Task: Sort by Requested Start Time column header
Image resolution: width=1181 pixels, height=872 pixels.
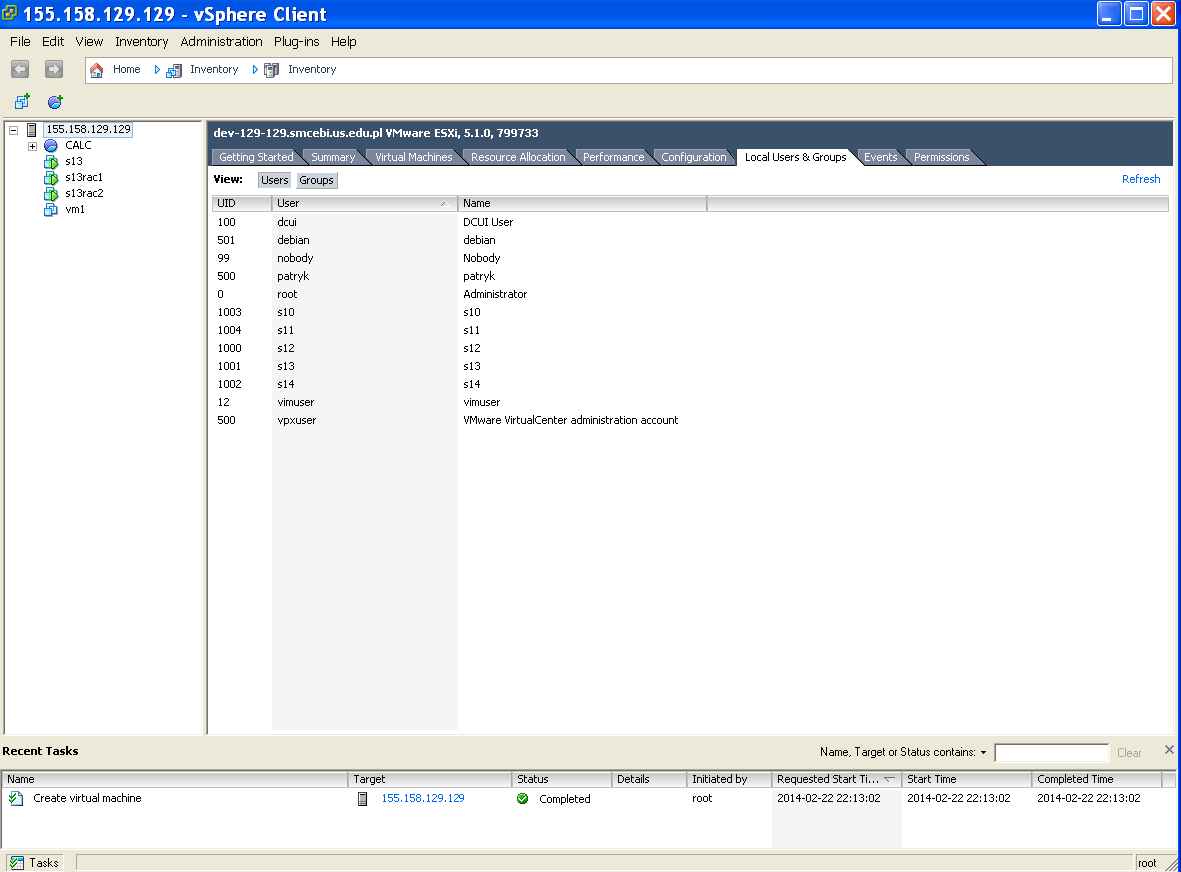Action: [836, 779]
